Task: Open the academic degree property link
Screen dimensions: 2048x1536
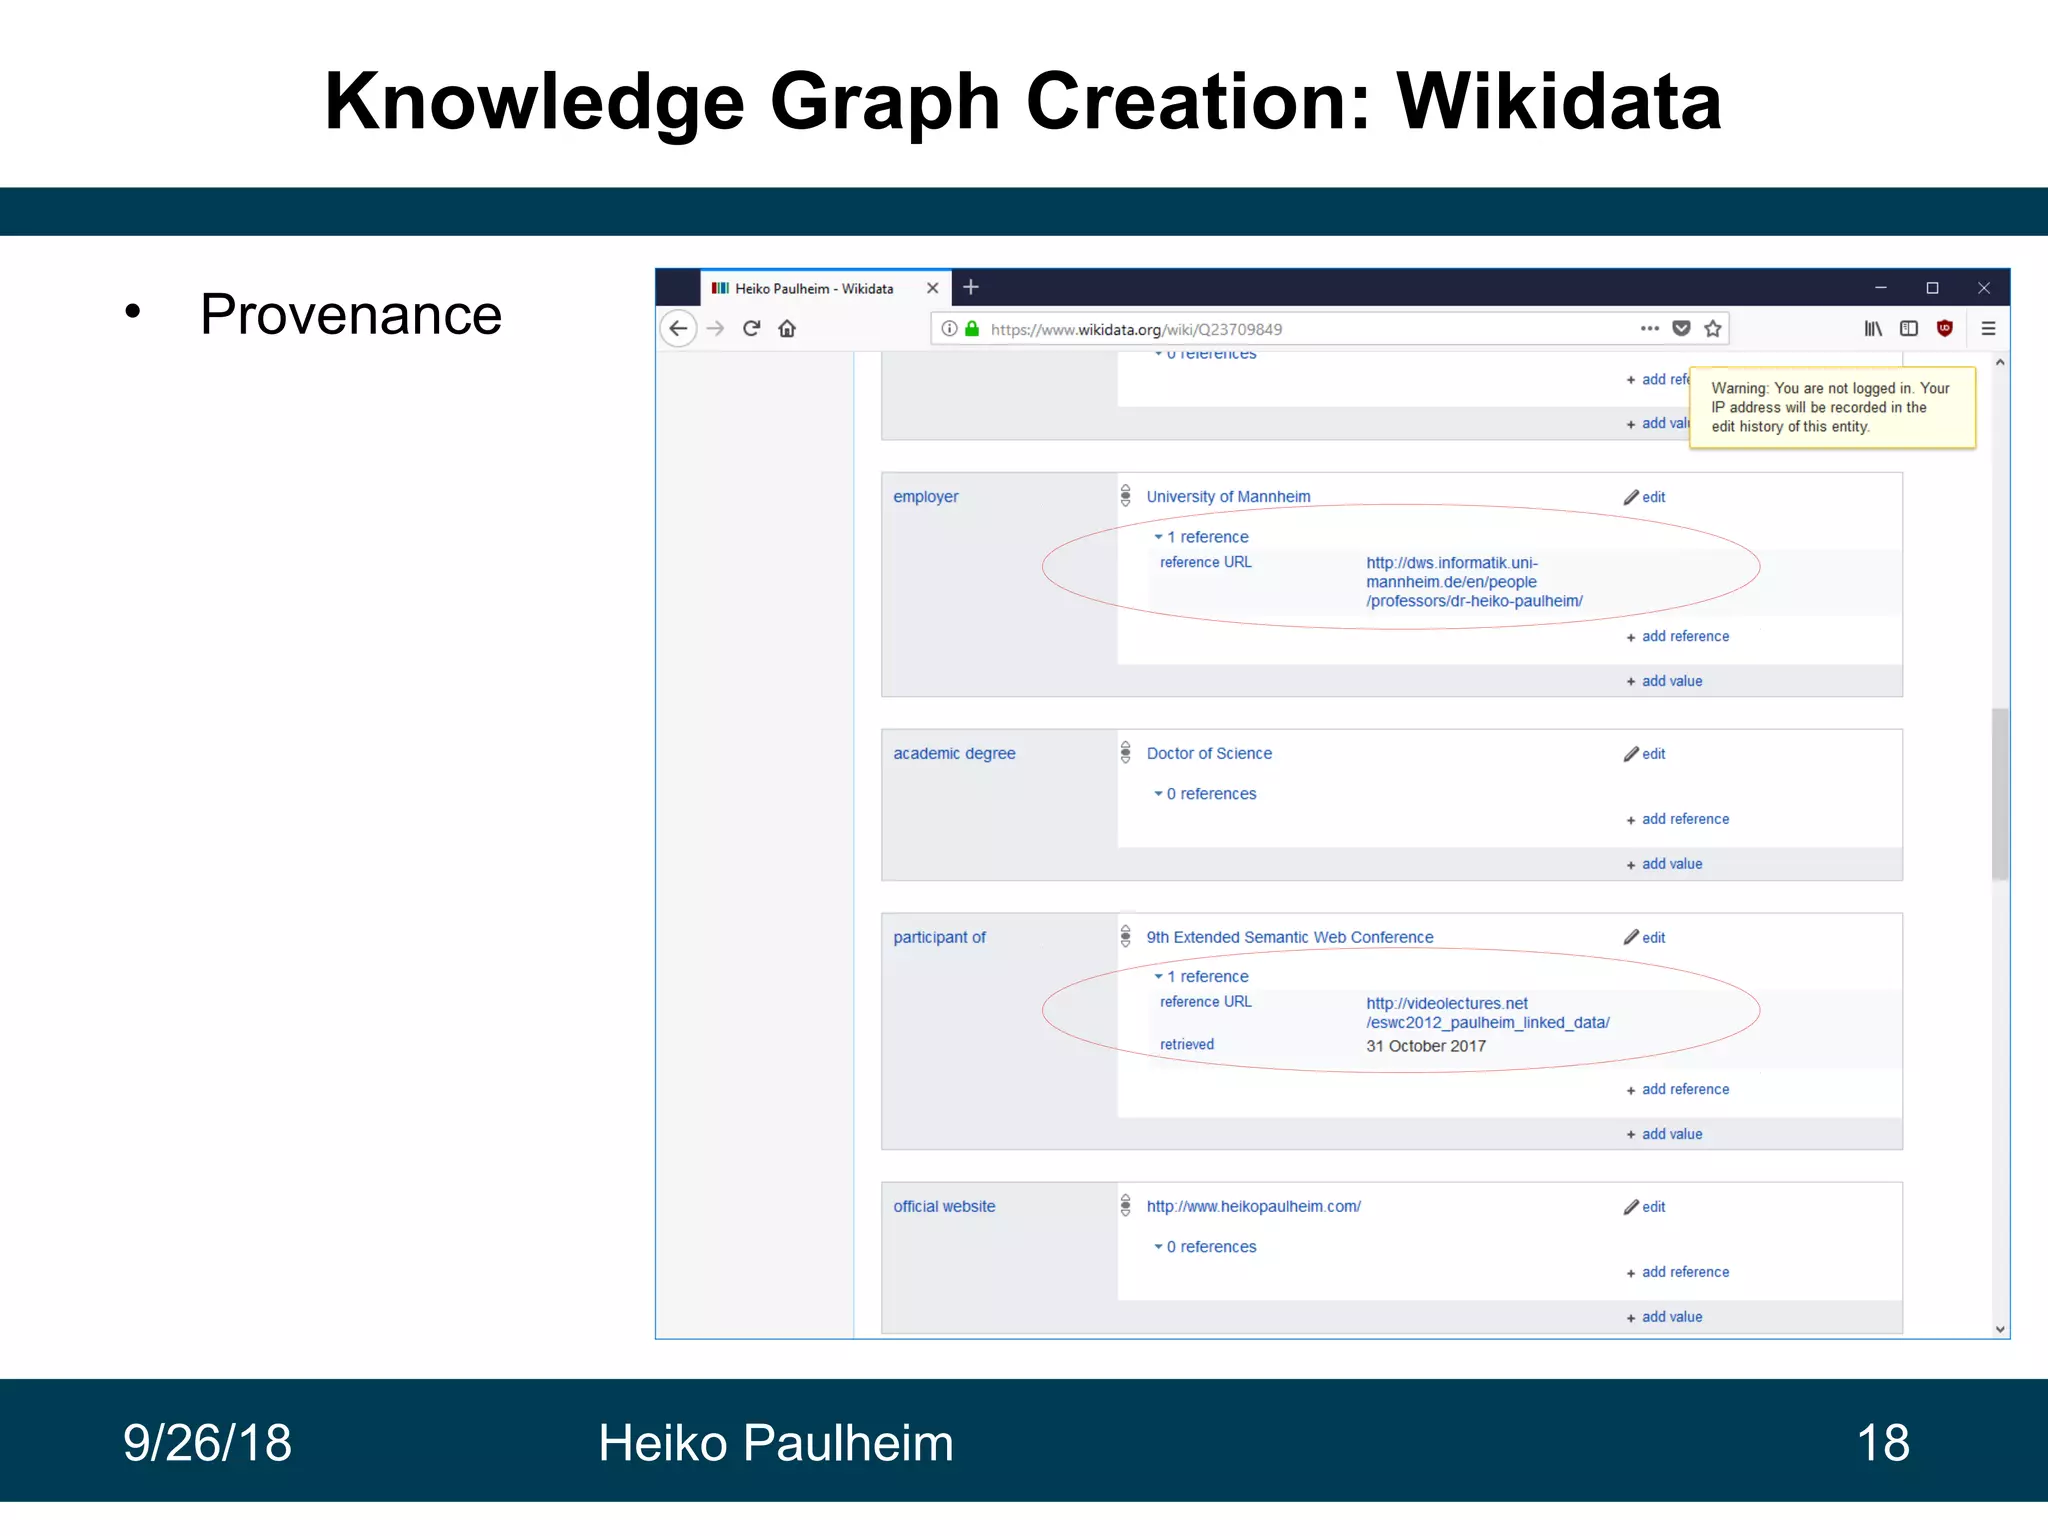Action: [954, 754]
